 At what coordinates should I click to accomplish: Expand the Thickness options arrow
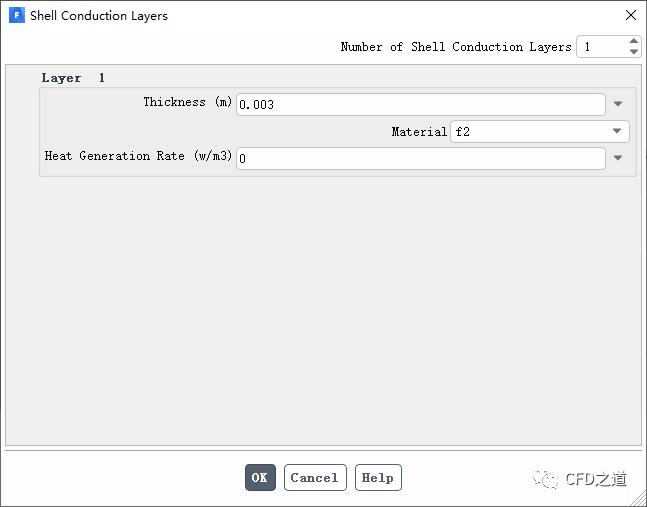[x=618, y=104]
